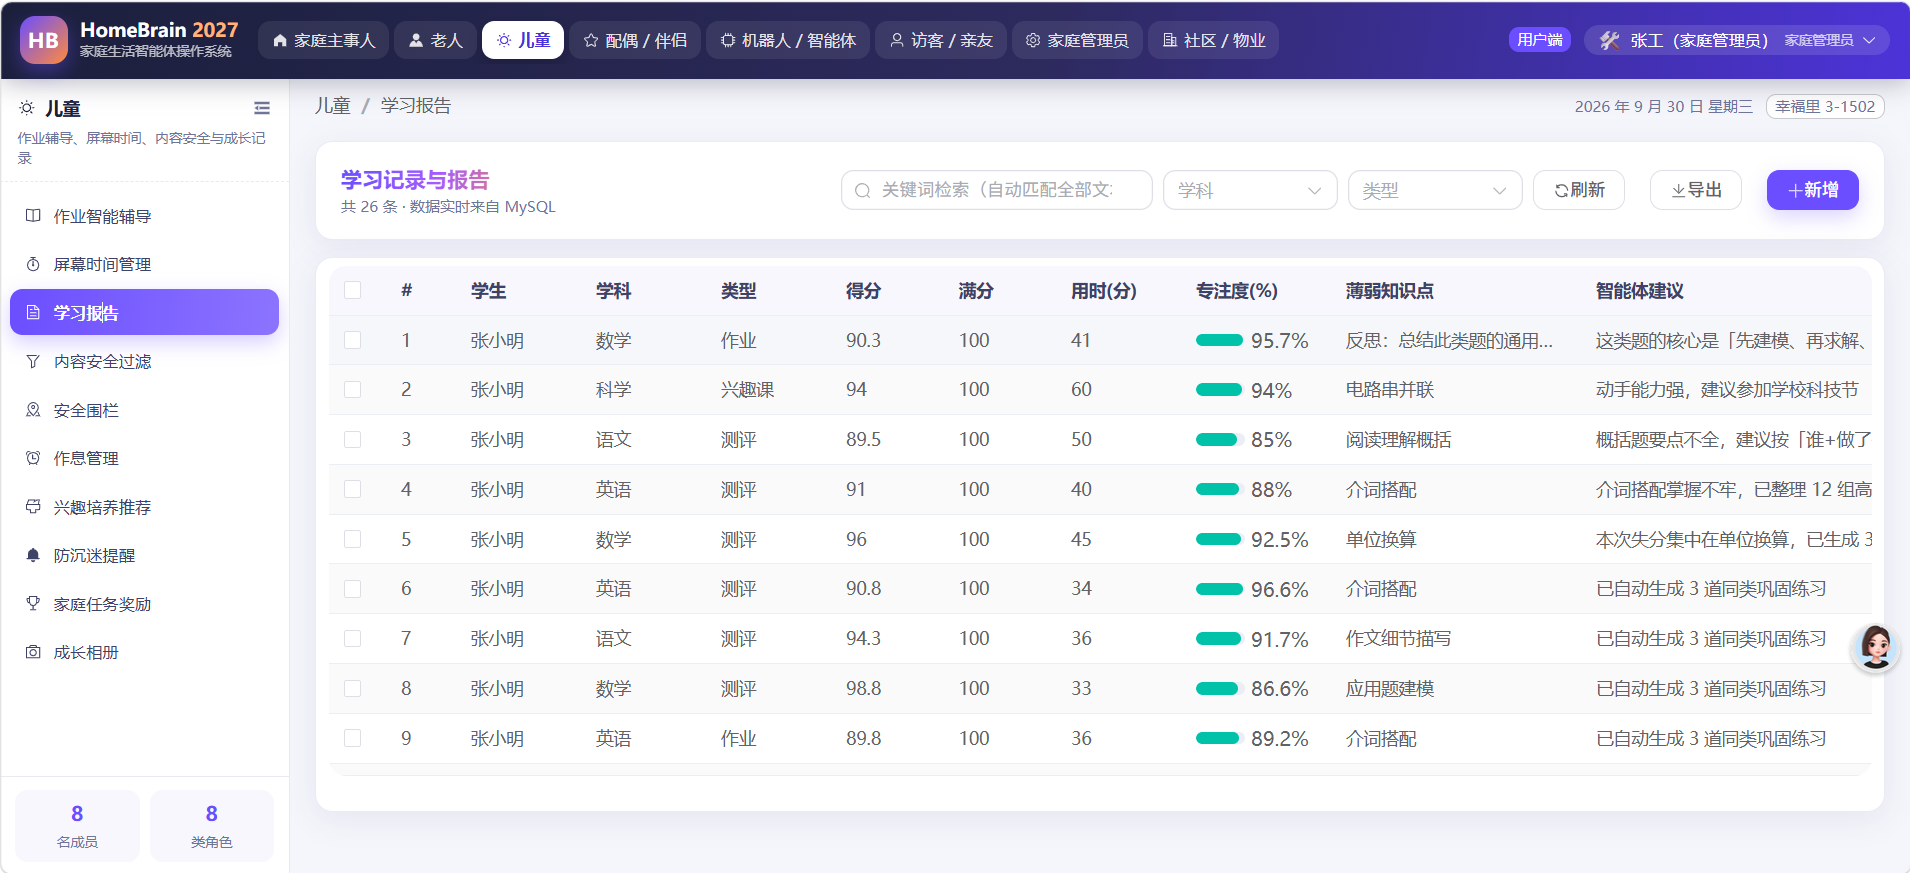Focus the 关键词检索 search input field
The width and height of the screenshot is (1910, 873).
[997, 190]
